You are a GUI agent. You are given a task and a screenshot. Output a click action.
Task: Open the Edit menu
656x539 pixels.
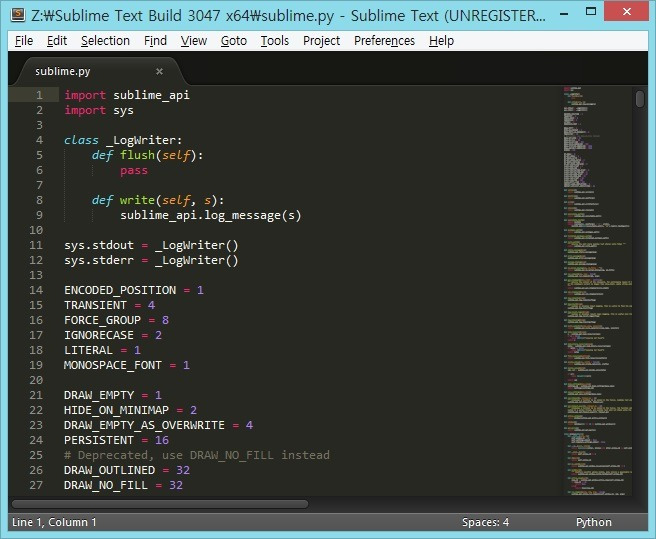[57, 41]
